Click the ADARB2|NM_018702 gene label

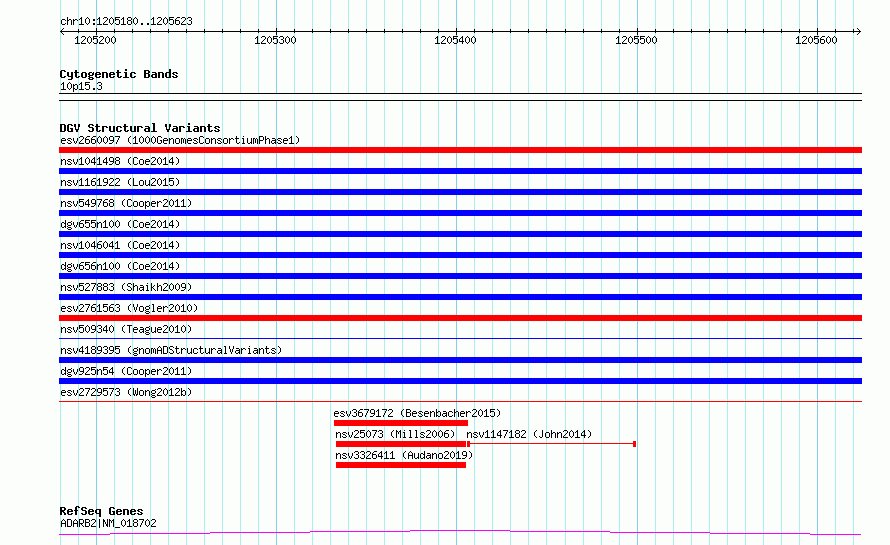(108, 523)
